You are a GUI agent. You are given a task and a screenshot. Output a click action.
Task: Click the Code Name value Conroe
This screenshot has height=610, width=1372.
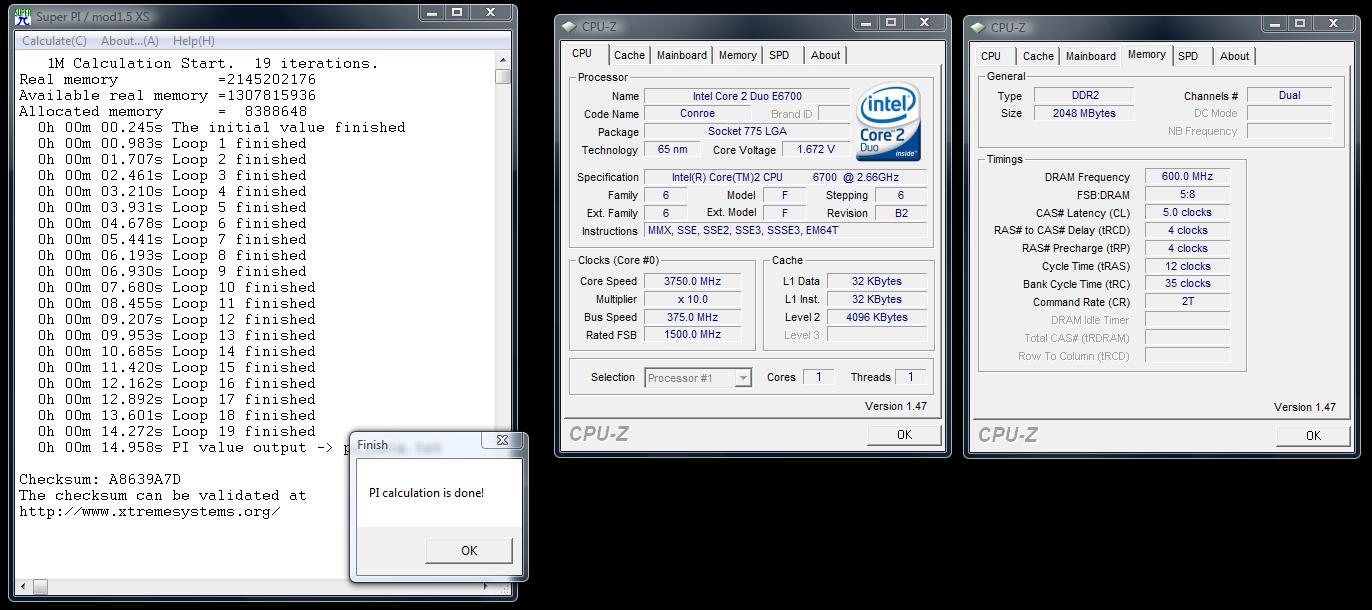(x=697, y=114)
